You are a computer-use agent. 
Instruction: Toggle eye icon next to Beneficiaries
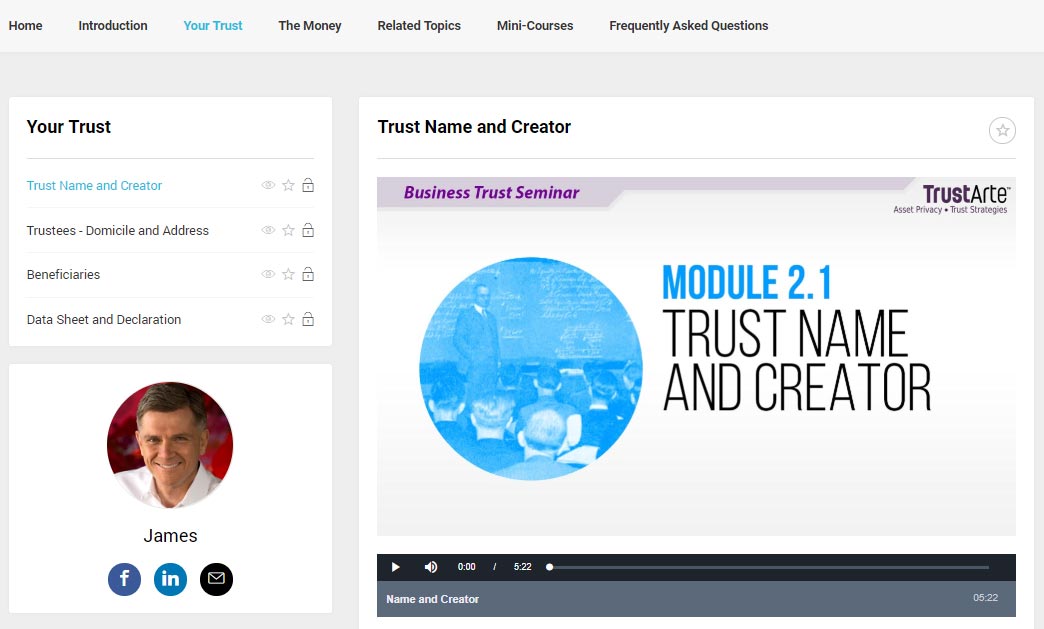tap(268, 275)
